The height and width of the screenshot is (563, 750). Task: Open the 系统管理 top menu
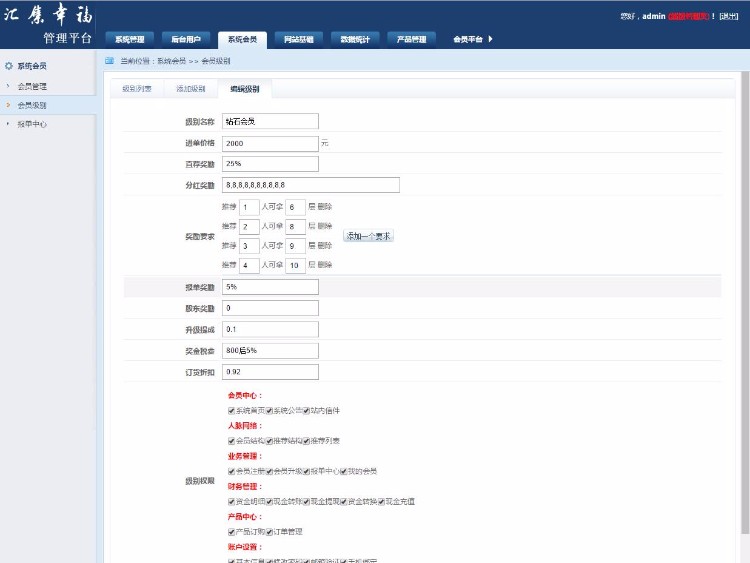130,39
